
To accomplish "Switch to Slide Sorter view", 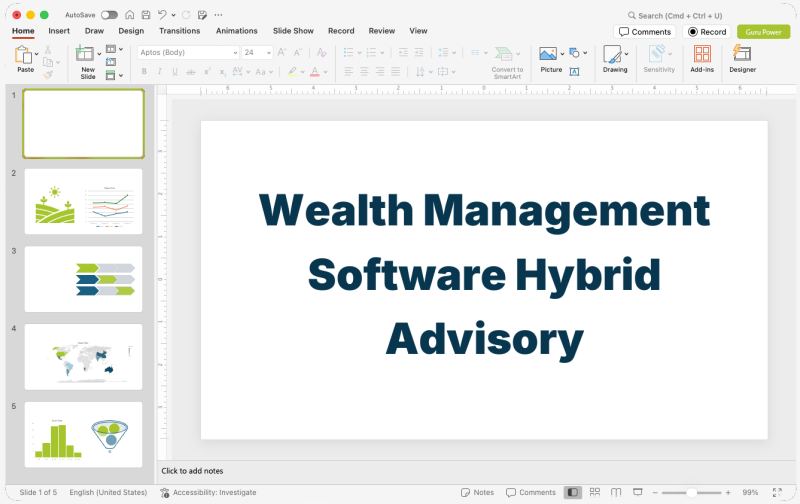I will click(594, 492).
